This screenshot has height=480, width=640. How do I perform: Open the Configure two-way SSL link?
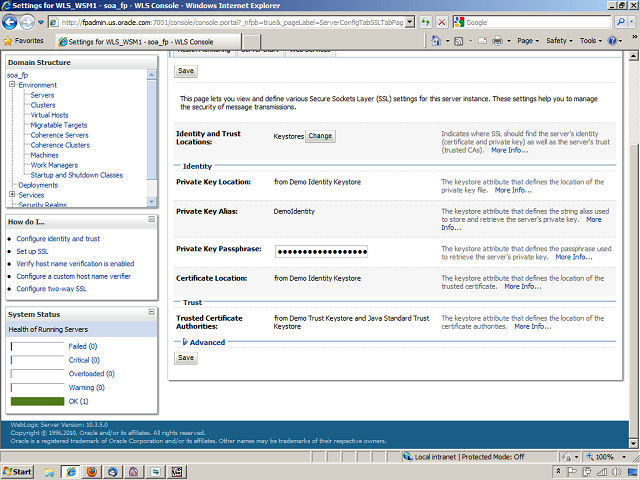coord(51,288)
